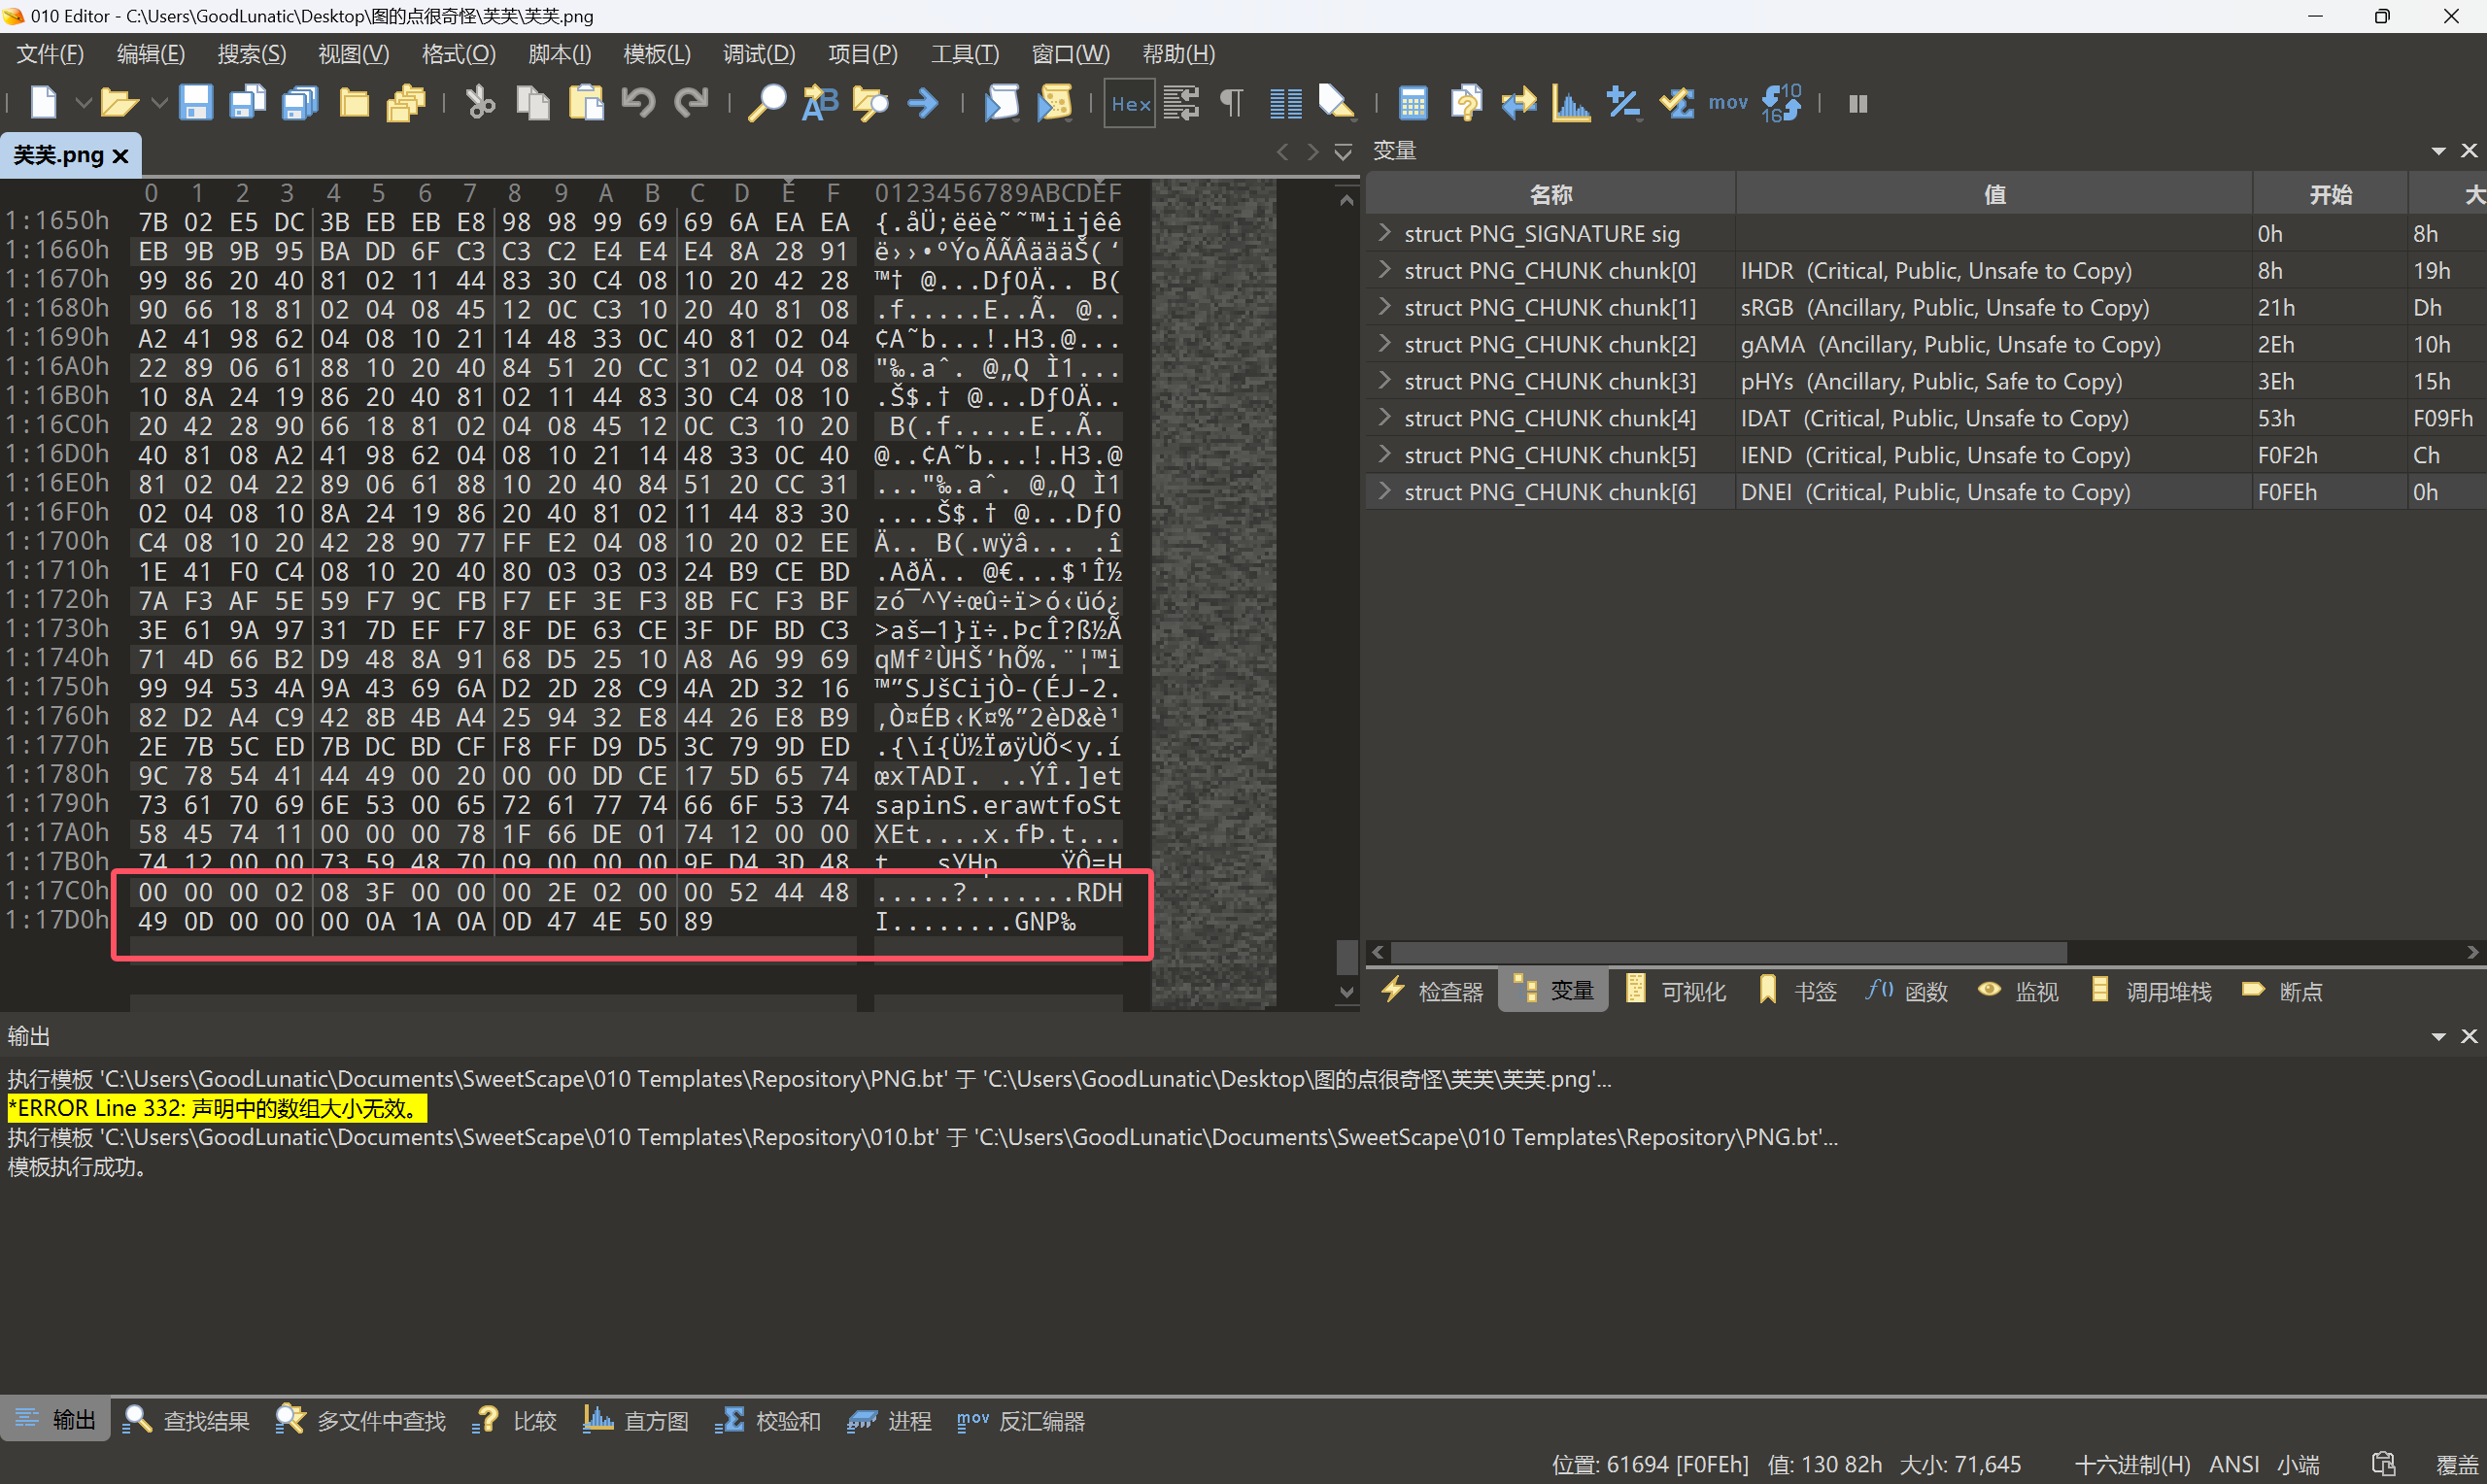Click the Goto blue arrow icon

pyautogui.click(x=923, y=103)
